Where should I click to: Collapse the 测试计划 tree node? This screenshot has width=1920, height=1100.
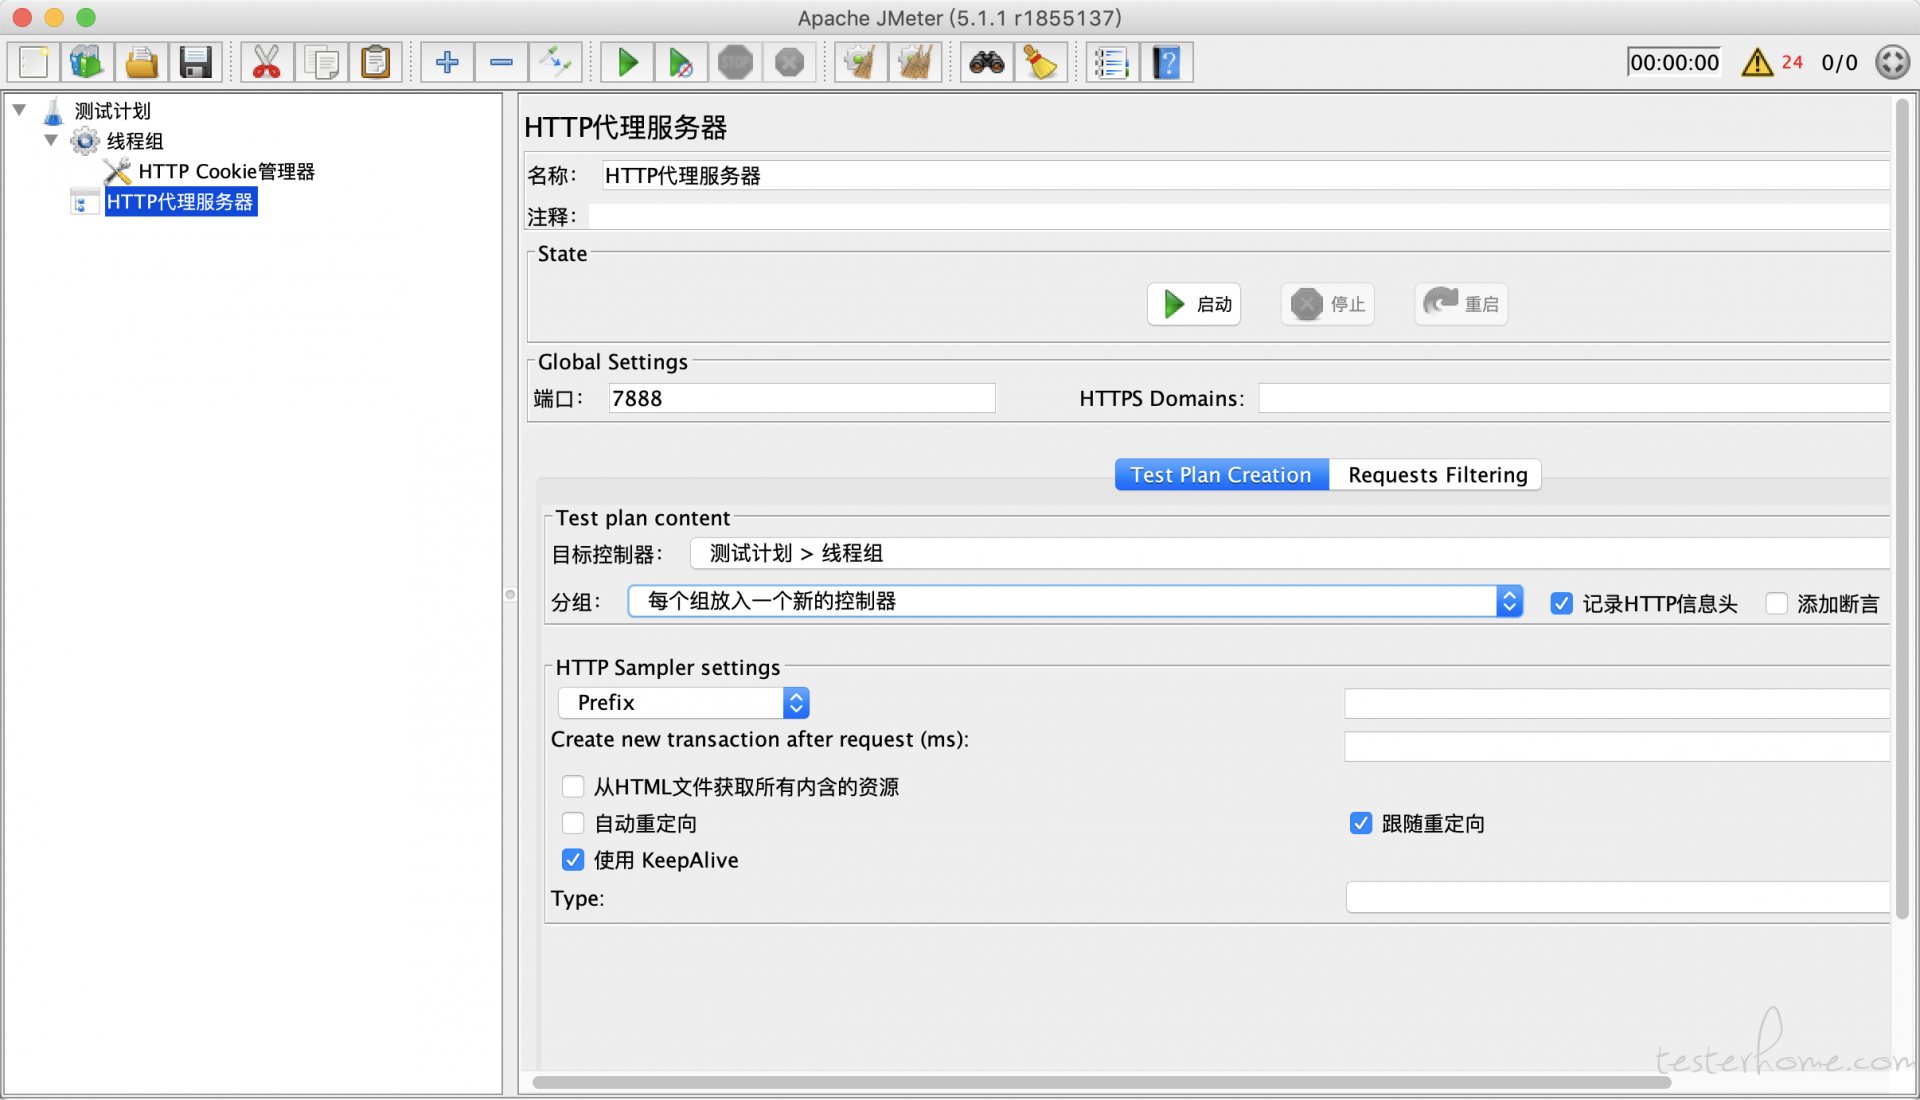click(x=19, y=110)
